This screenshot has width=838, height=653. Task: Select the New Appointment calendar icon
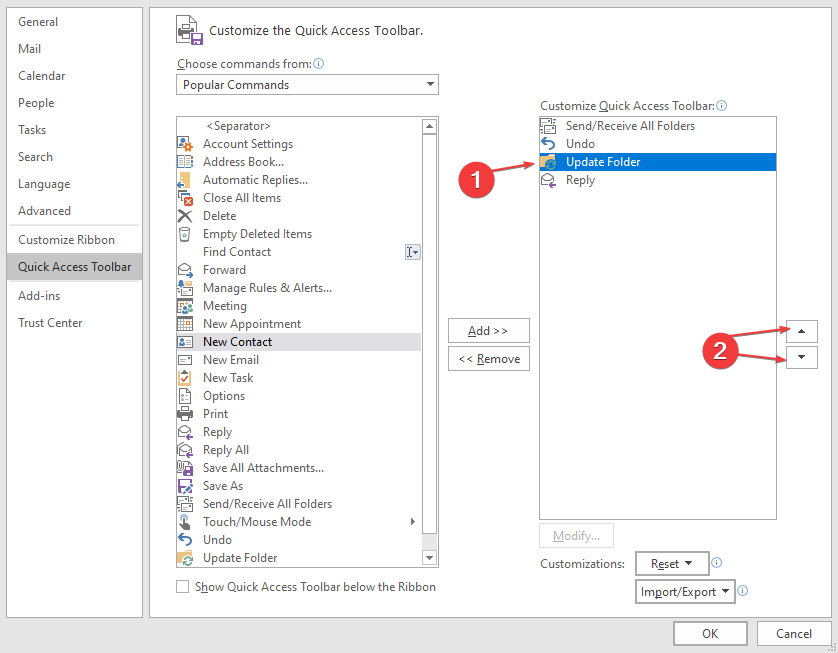coord(185,324)
